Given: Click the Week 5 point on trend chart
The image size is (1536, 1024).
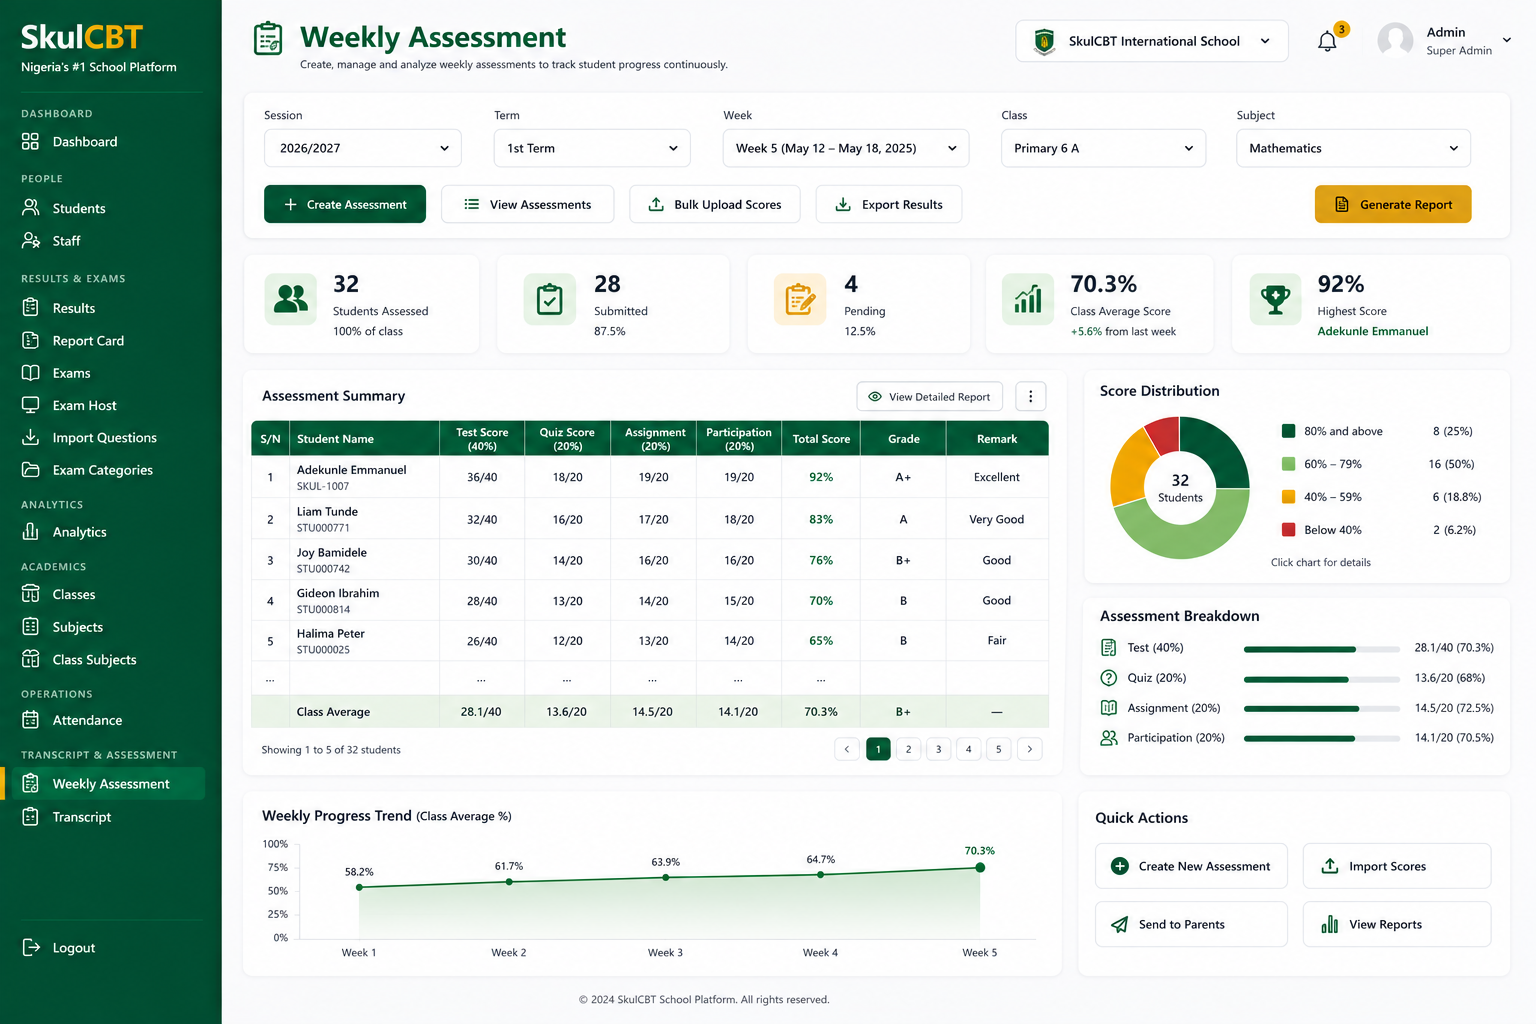Looking at the screenshot, I should [x=980, y=868].
